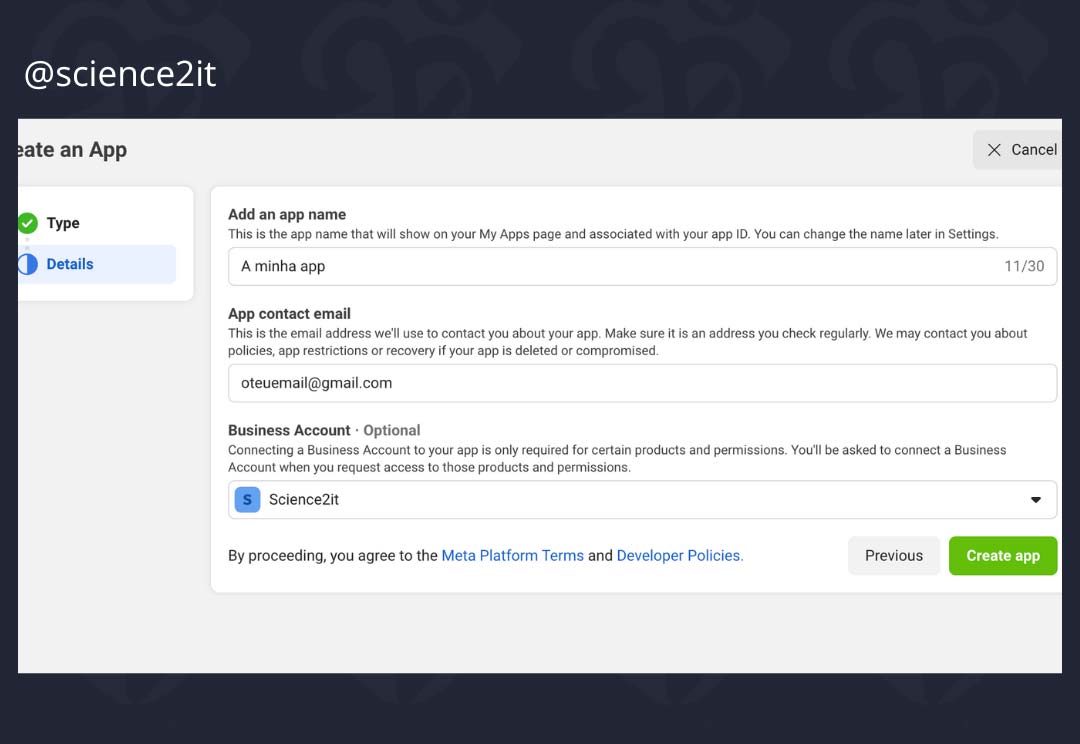Click the "Add an app name" label
Viewport: 1080px width, 744px height.
click(287, 214)
